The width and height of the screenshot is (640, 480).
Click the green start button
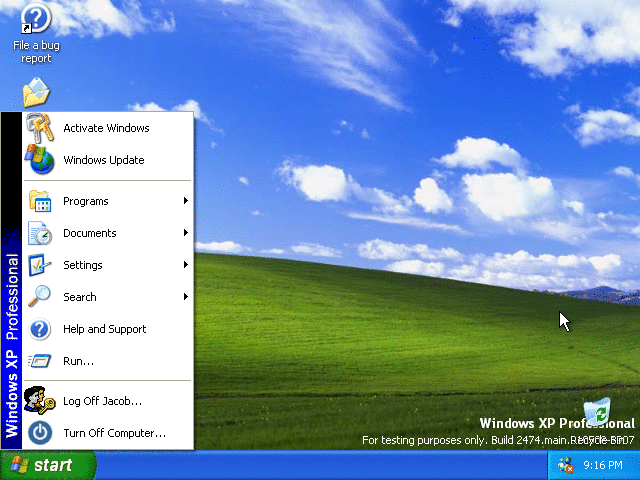48,465
